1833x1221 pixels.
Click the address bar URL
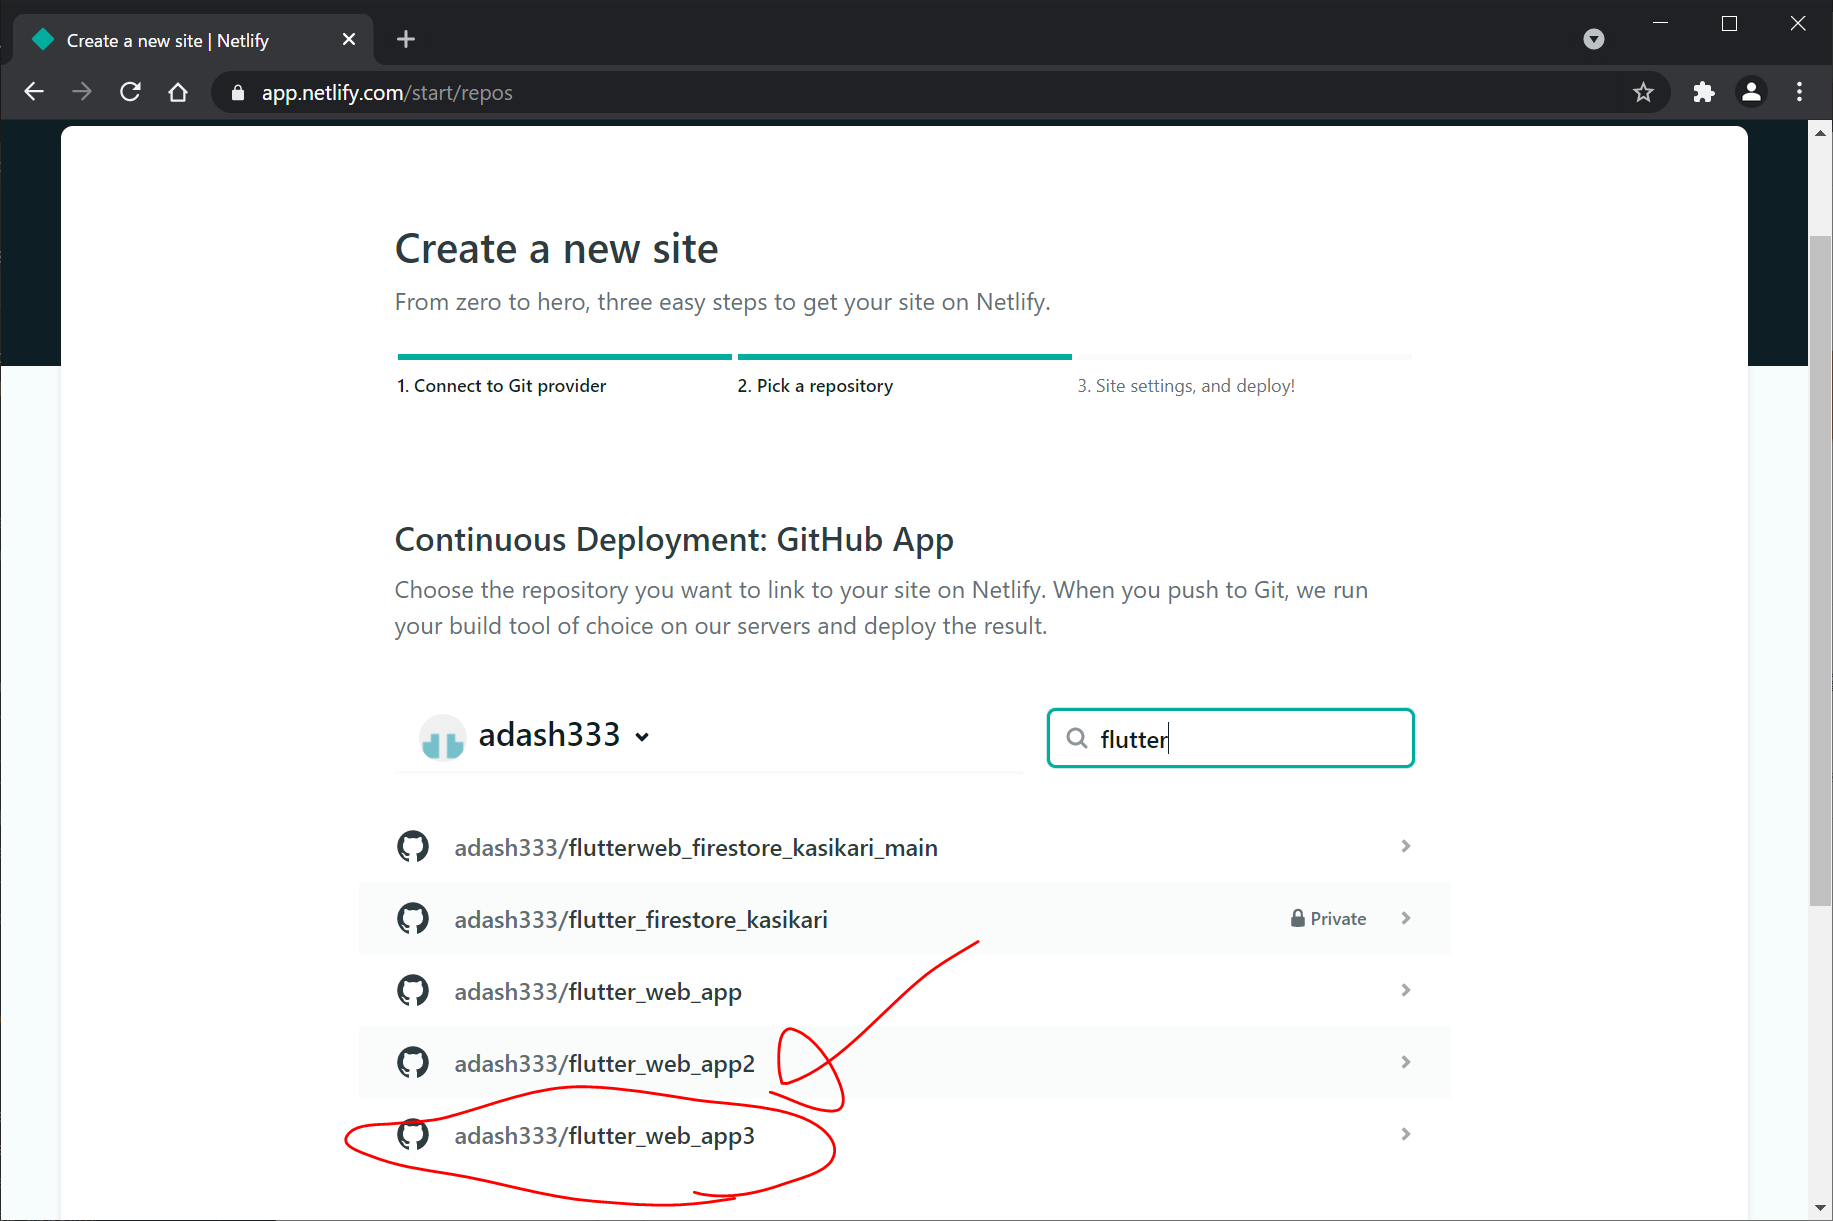pyautogui.click(x=387, y=93)
